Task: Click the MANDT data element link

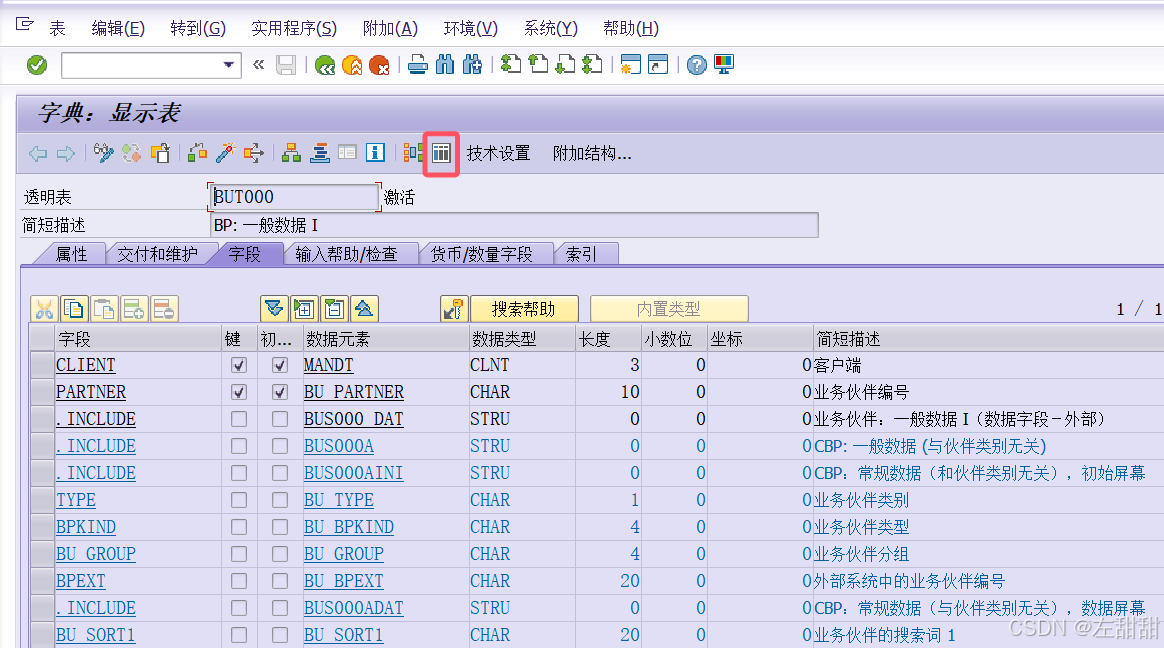Action: [x=328, y=365]
